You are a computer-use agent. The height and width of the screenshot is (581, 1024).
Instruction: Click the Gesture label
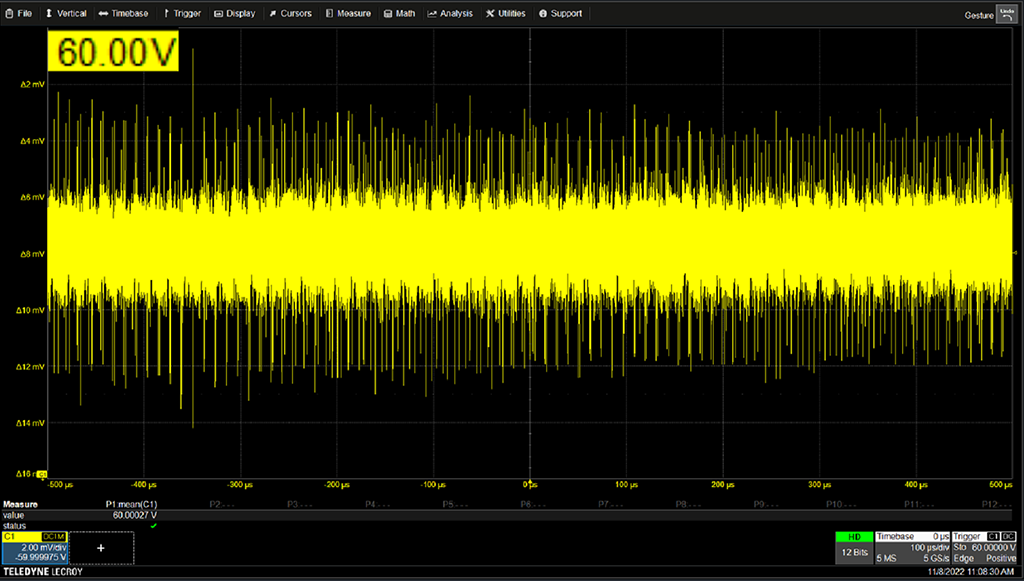click(x=979, y=15)
